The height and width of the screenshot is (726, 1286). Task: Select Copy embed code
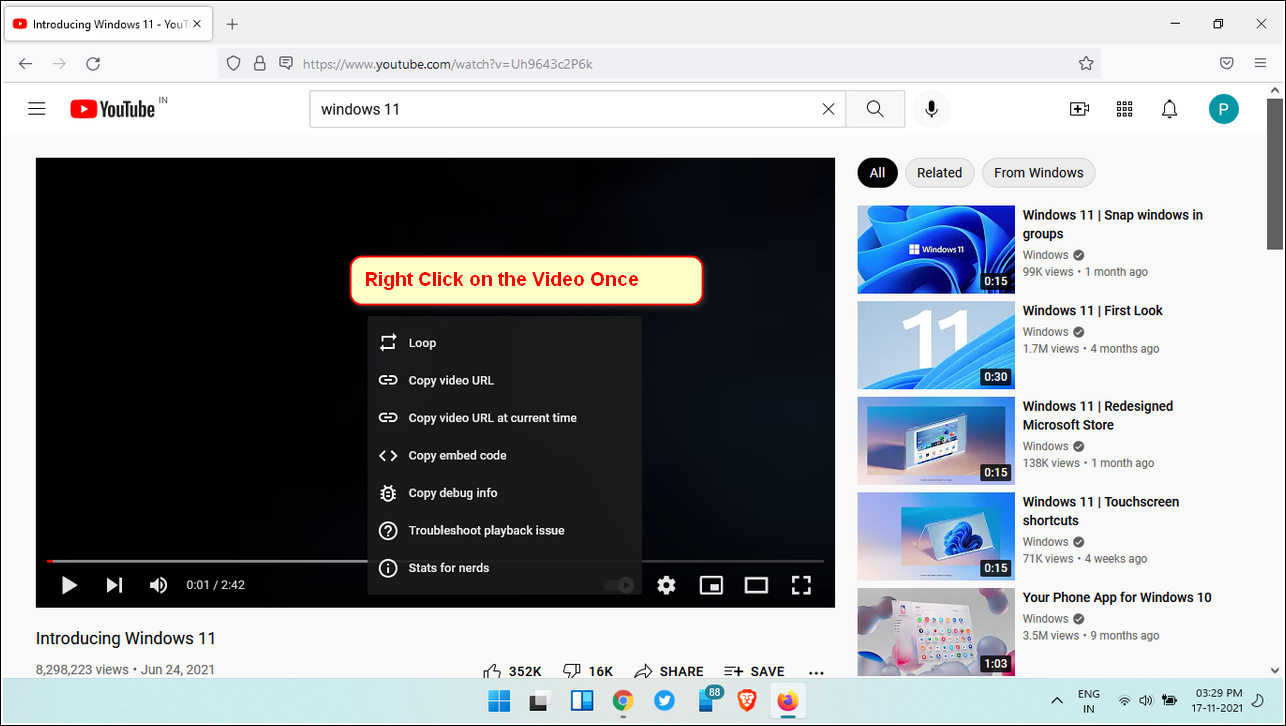click(x=504, y=455)
